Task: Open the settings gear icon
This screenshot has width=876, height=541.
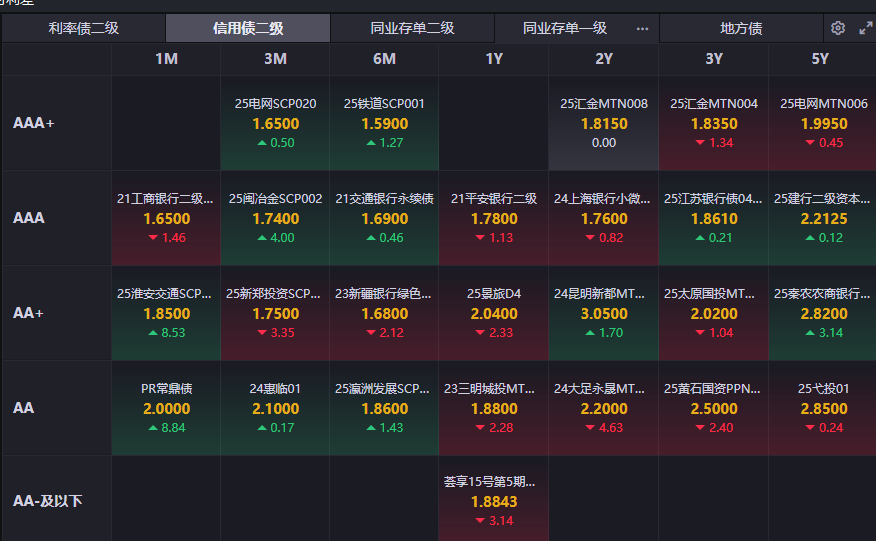Action: pyautogui.click(x=838, y=28)
